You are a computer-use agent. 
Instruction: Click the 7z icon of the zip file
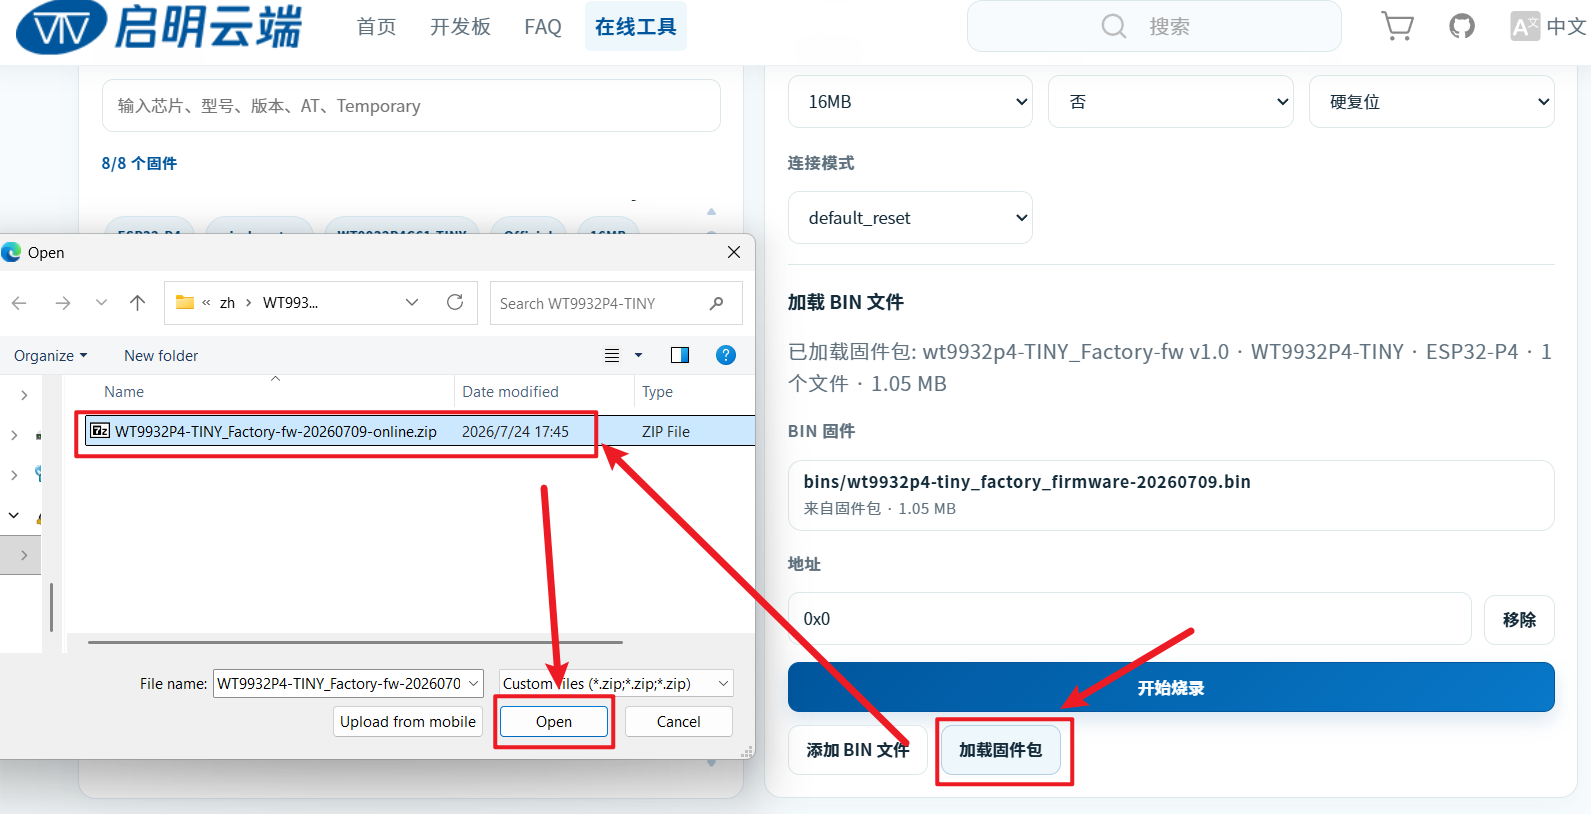(x=100, y=431)
